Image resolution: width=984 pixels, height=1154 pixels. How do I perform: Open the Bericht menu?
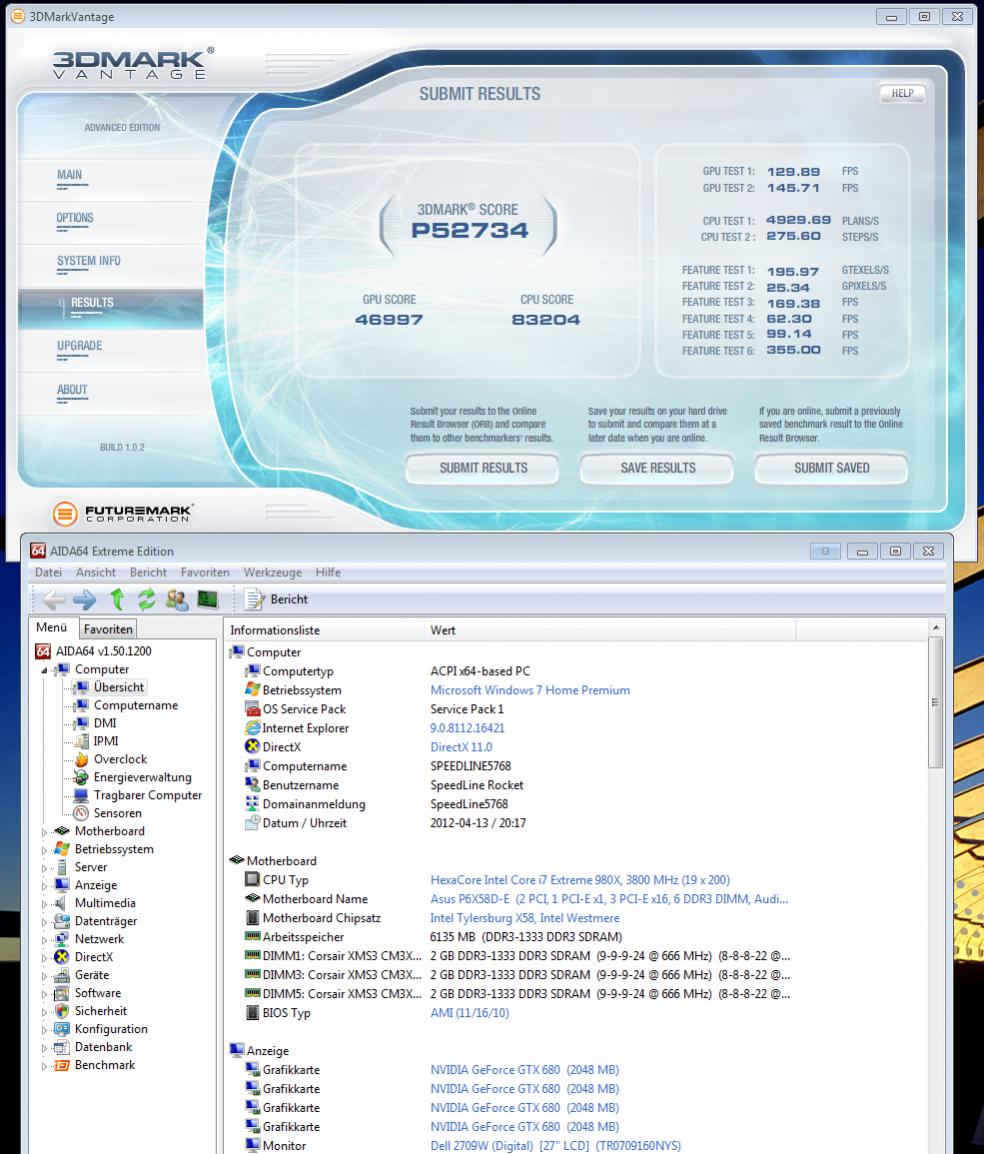[148, 573]
